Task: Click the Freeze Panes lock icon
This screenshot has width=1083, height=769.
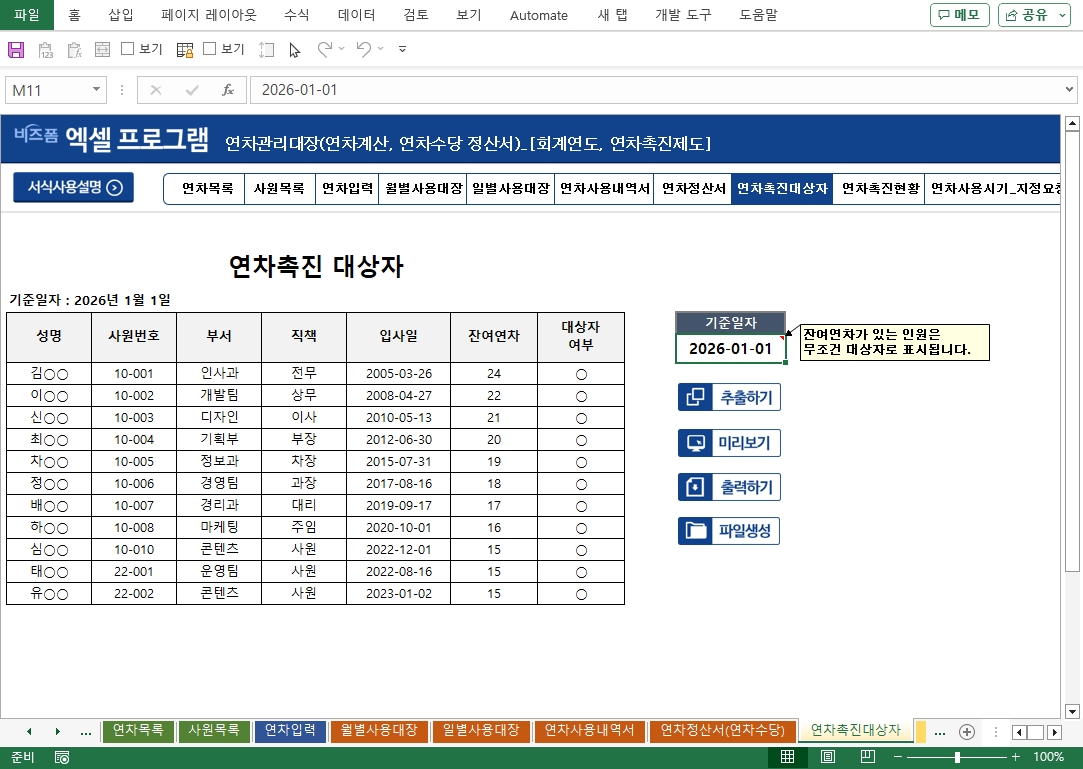Action: pyautogui.click(x=185, y=49)
